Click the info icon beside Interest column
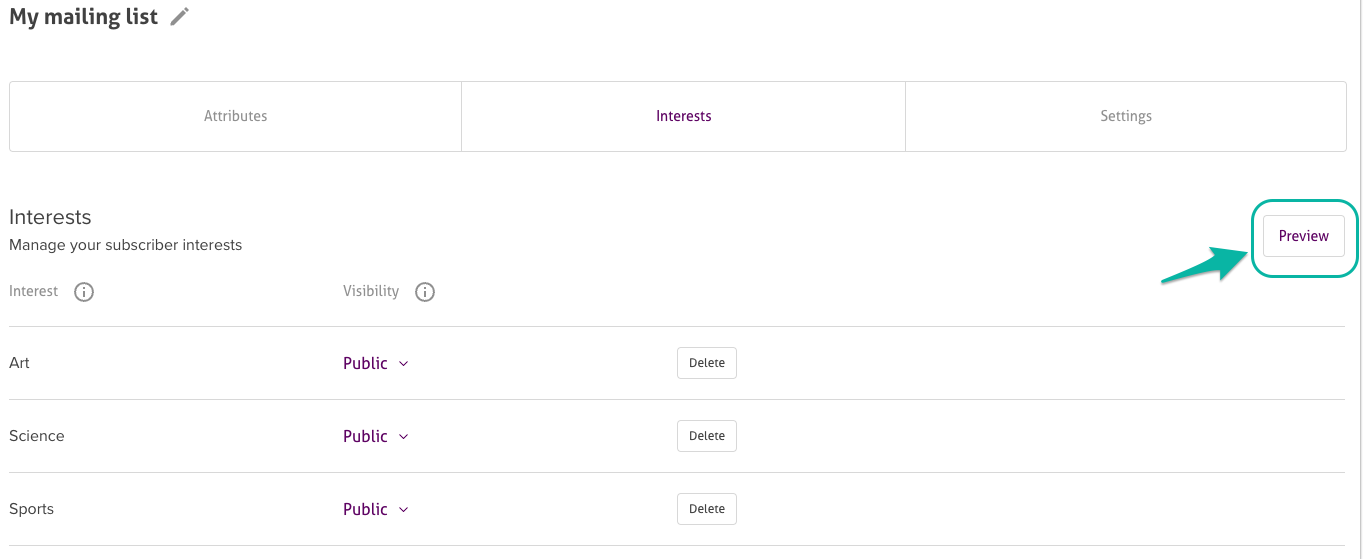This screenshot has height=559, width=1364. pos(84,292)
